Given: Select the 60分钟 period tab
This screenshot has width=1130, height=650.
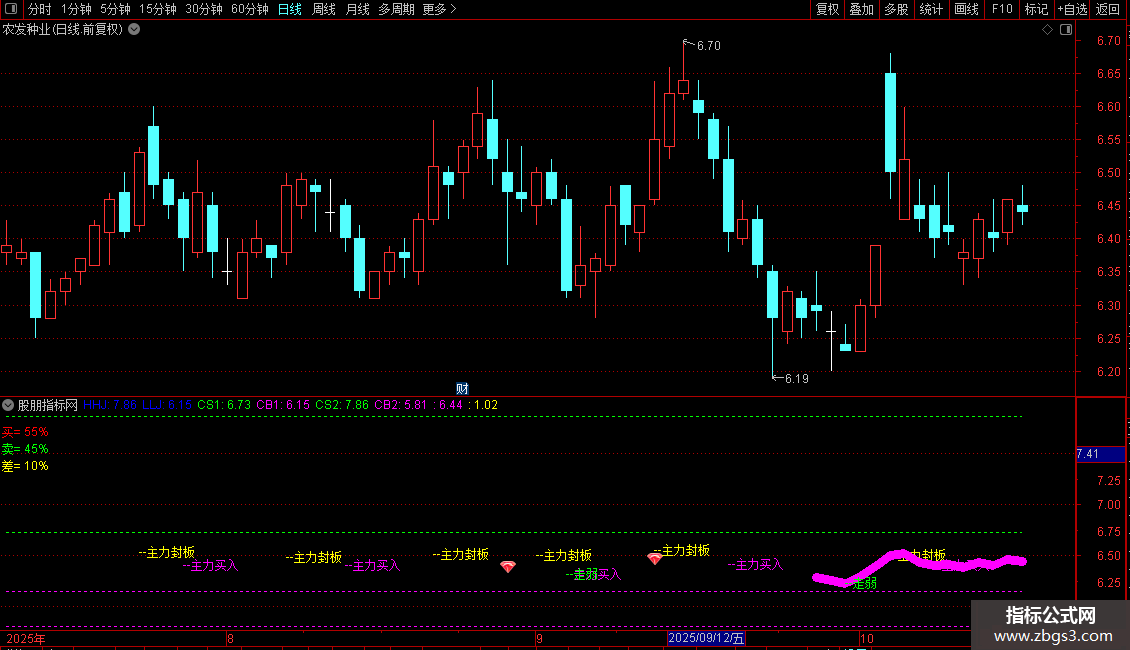Looking at the screenshot, I should tap(249, 9).
